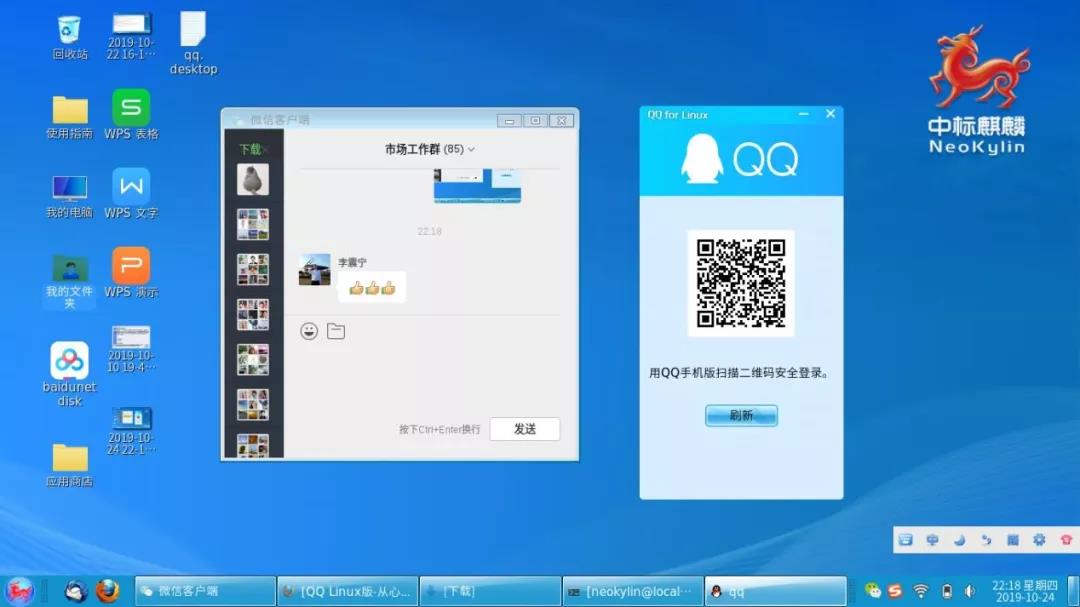Switch to [QQ Linux版-从心... taskbar window
This screenshot has height=607, width=1080.
(348, 591)
